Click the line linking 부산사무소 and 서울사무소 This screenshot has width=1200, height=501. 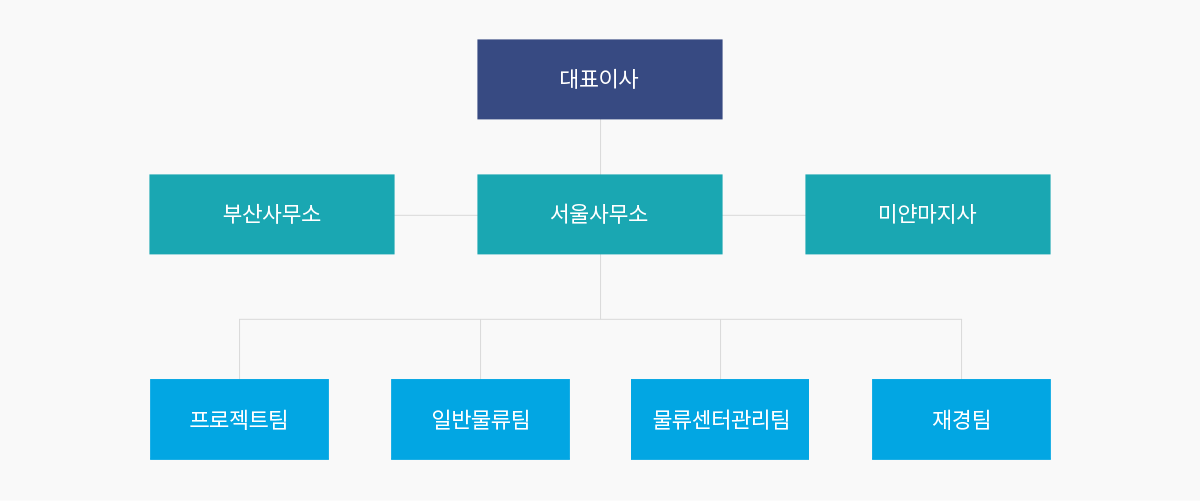(x=436, y=215)
